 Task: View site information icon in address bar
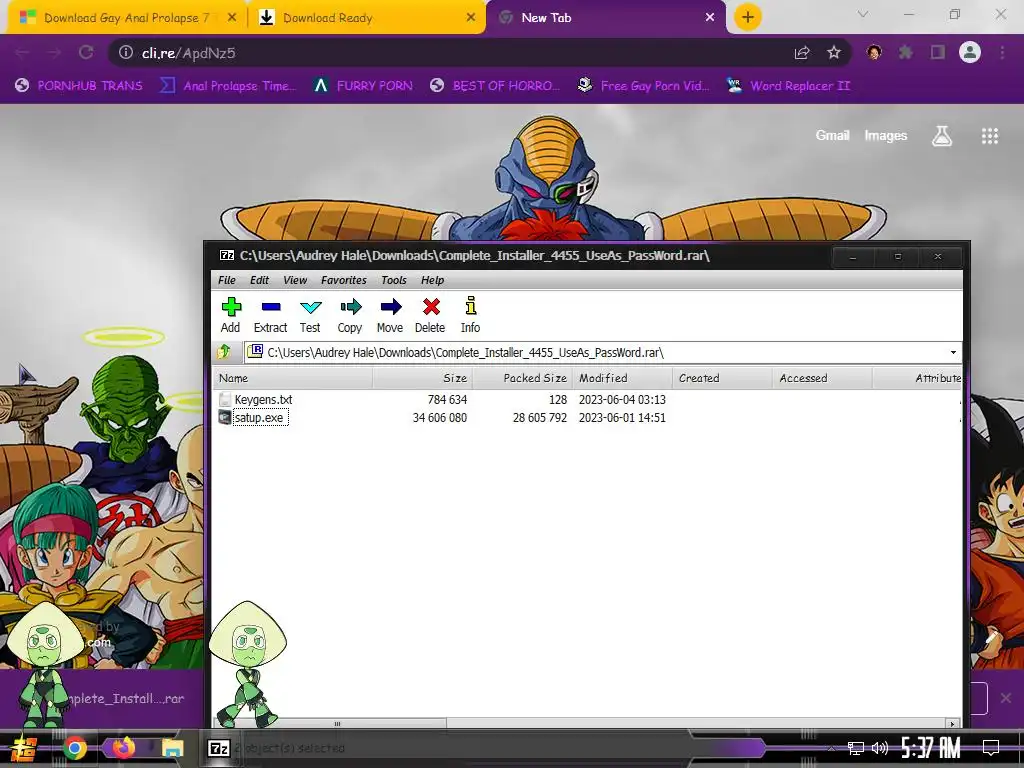click(x=125, y=53)
